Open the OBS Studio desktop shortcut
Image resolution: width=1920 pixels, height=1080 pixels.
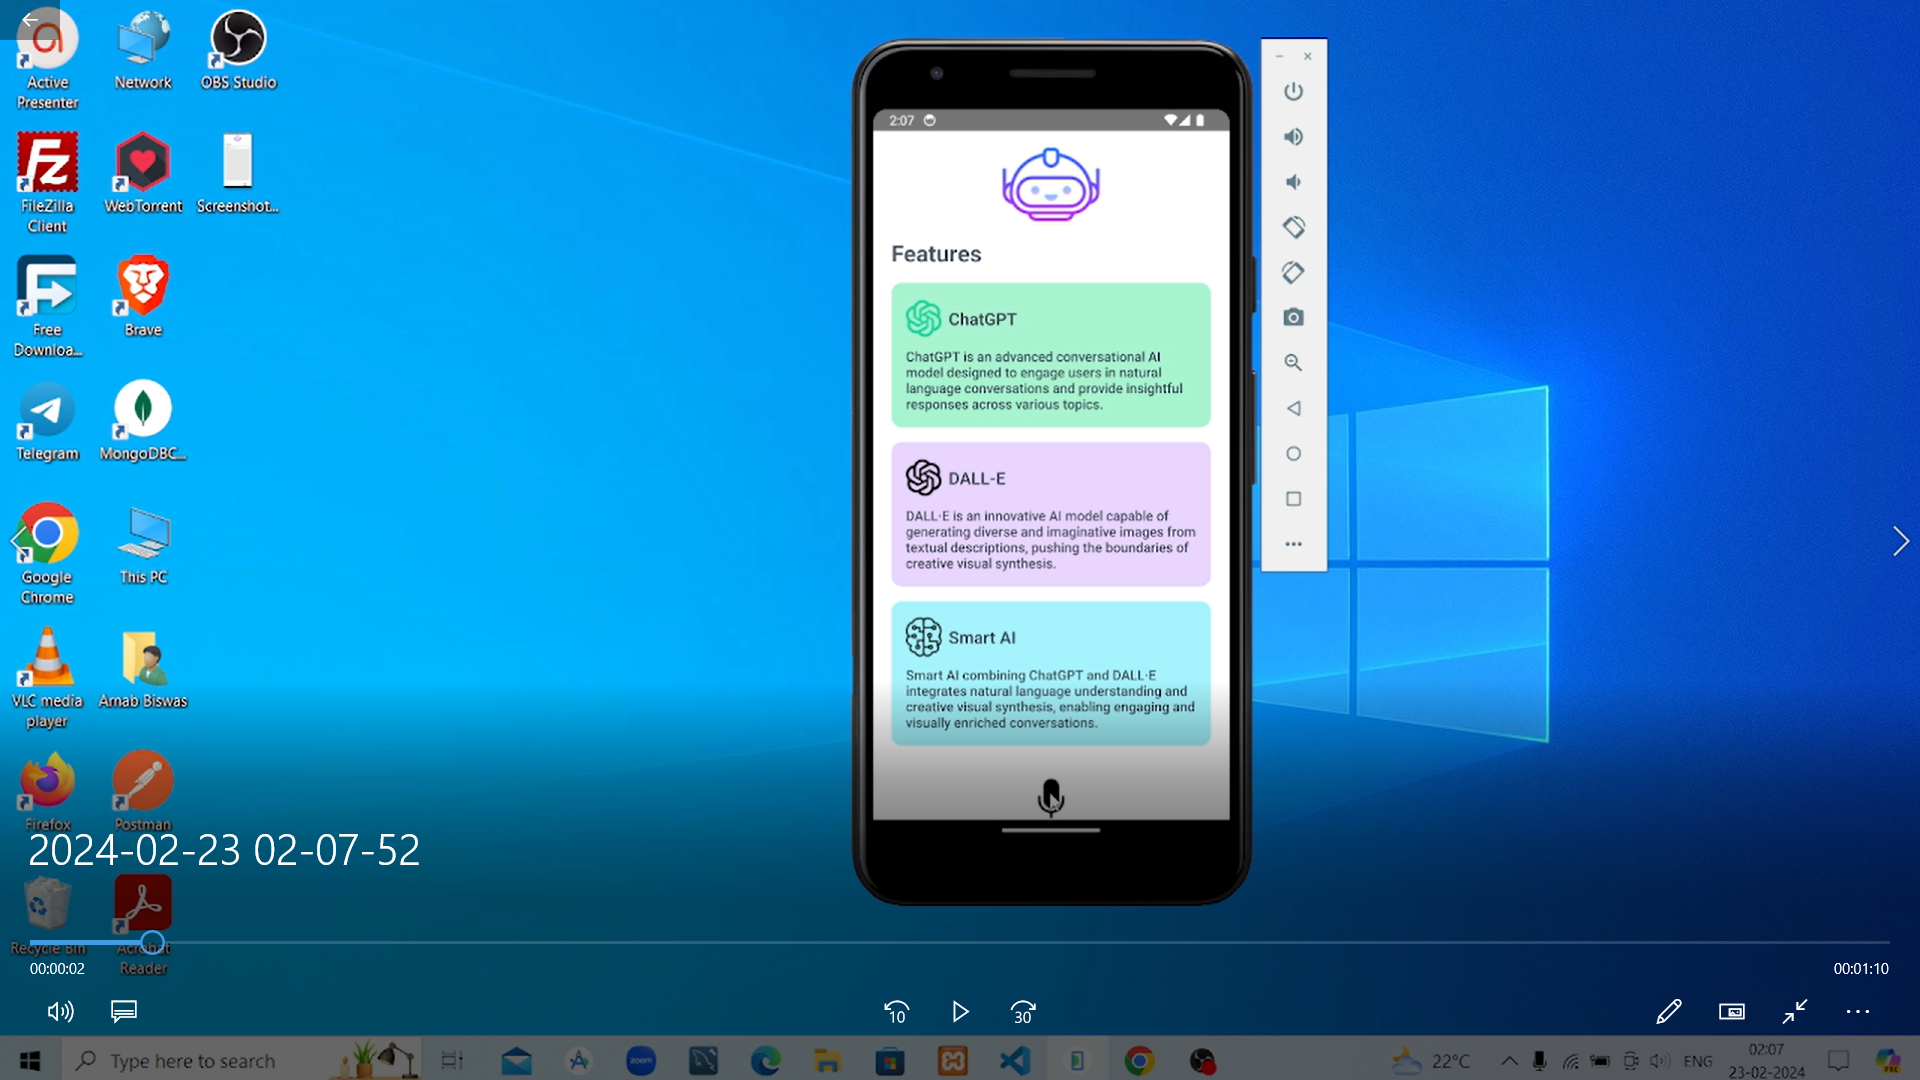[x=238, y=50]
